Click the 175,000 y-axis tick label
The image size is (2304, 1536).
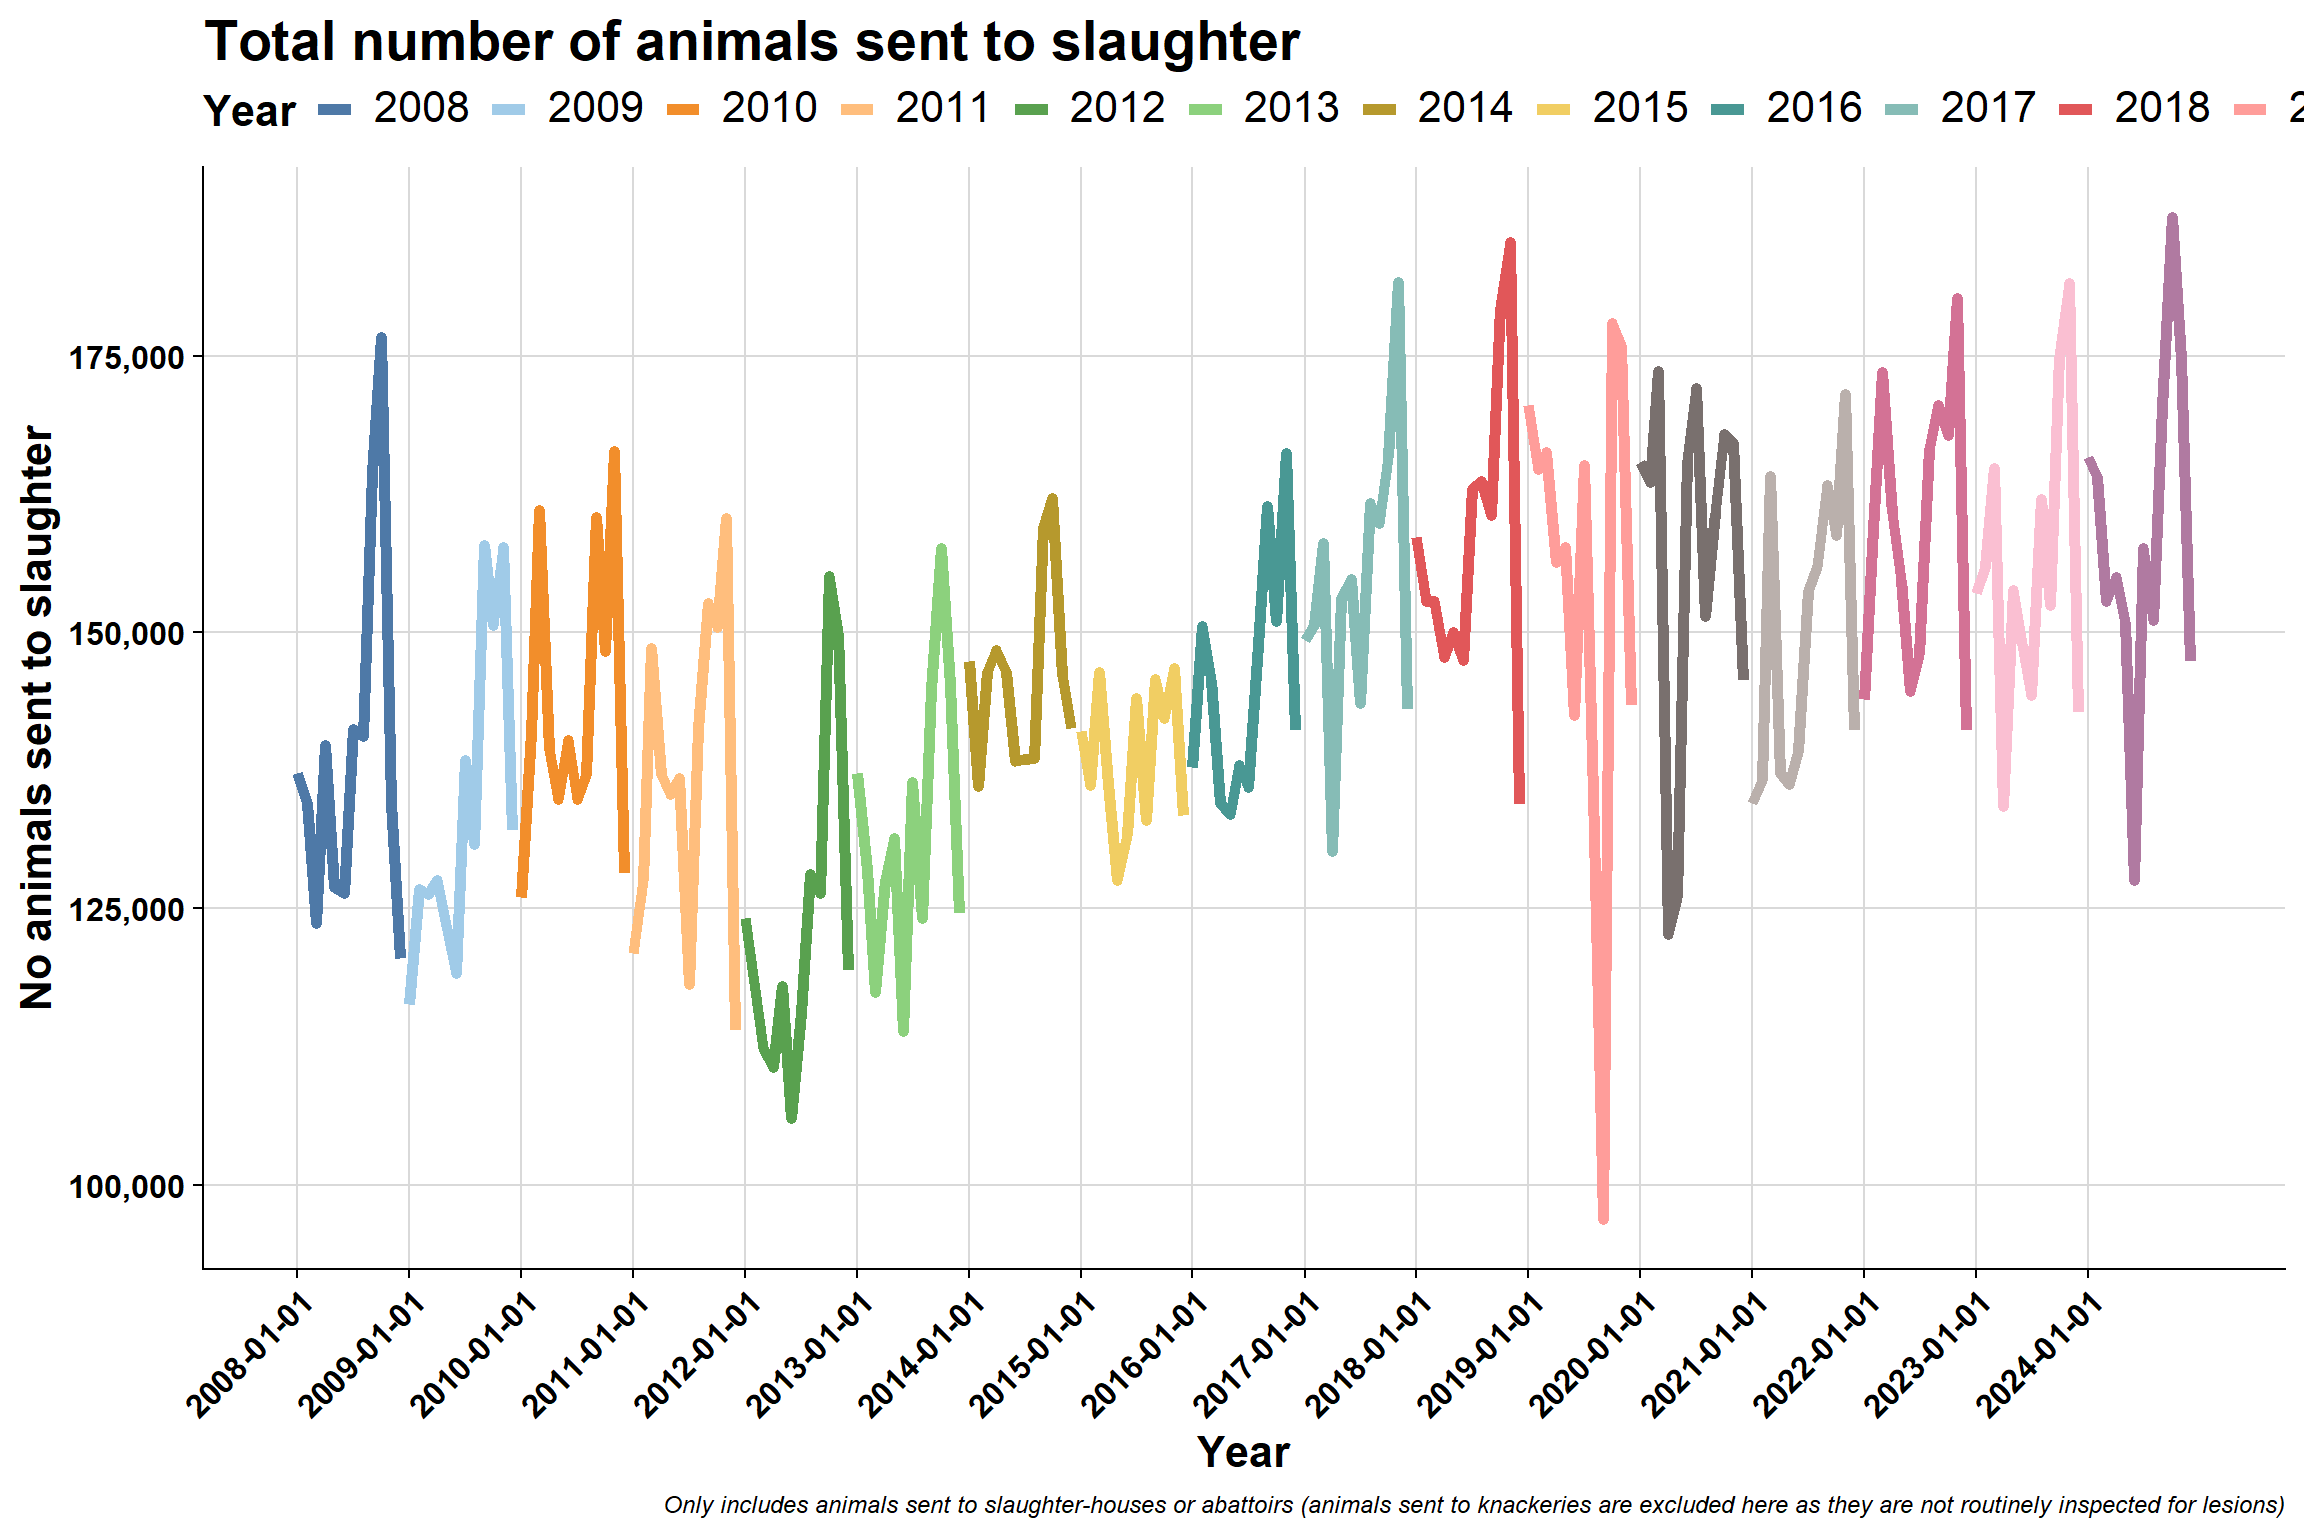pyautogui.click(x=126, y=358)
